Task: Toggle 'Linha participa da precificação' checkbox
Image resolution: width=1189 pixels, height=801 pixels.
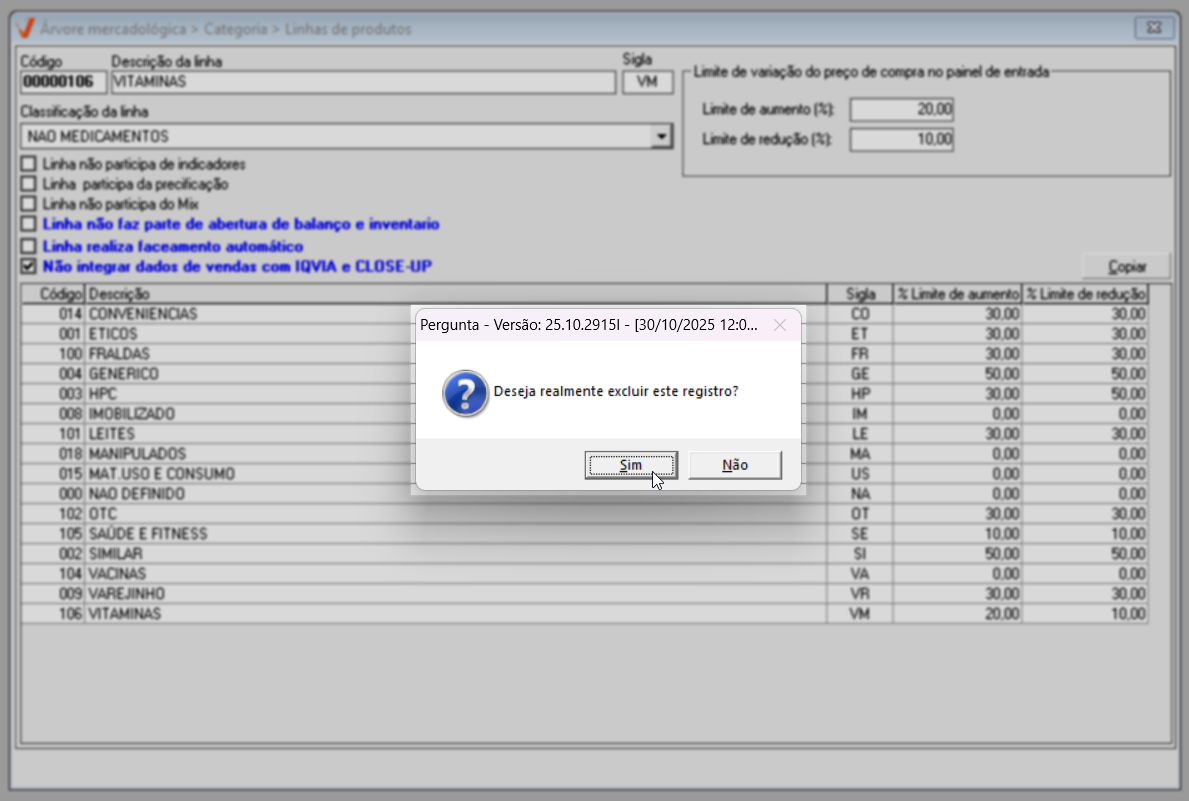Action: click(29, 184)
